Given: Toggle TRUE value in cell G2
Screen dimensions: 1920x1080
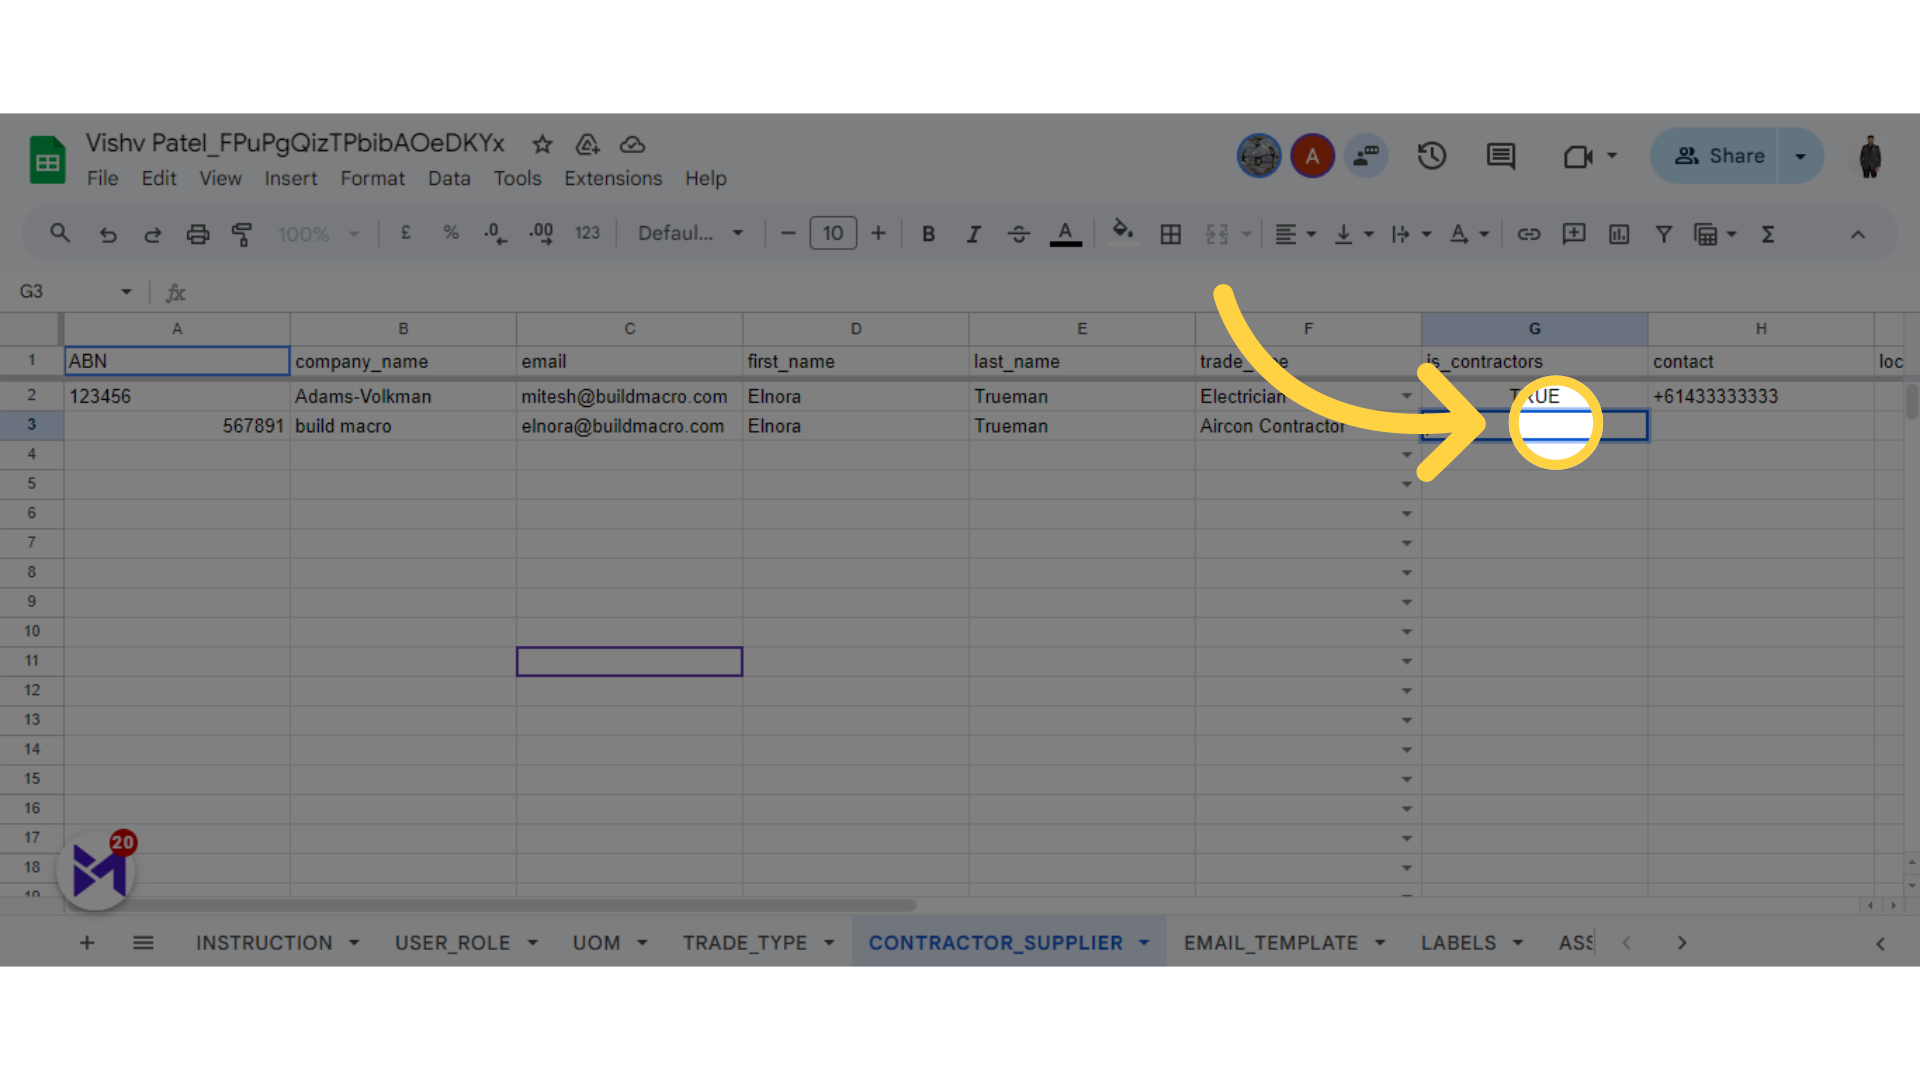Looking at the screenshot, I should pyautogui.click(x=1532, y=396).
